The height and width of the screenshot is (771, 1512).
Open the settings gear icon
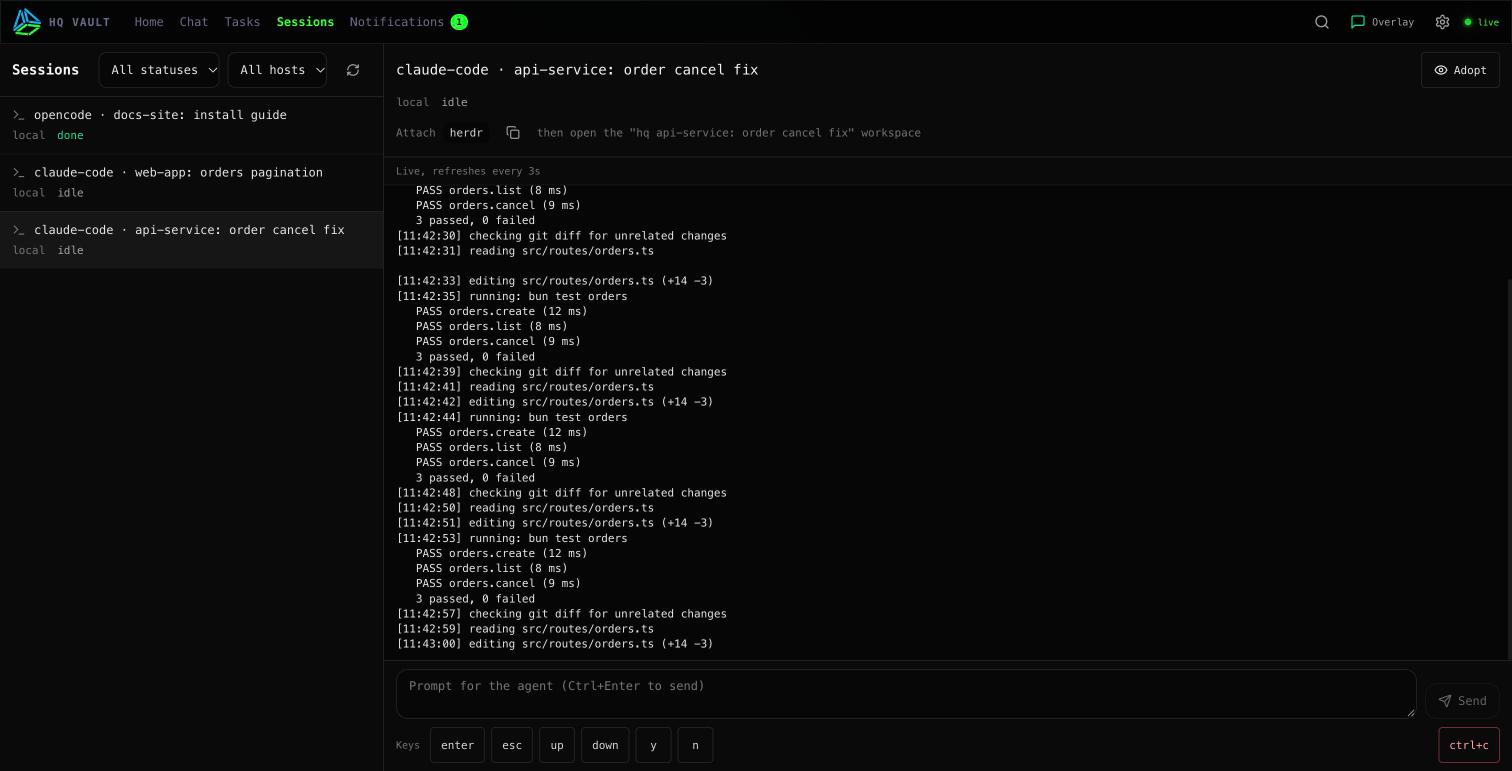click(1442, 22)
